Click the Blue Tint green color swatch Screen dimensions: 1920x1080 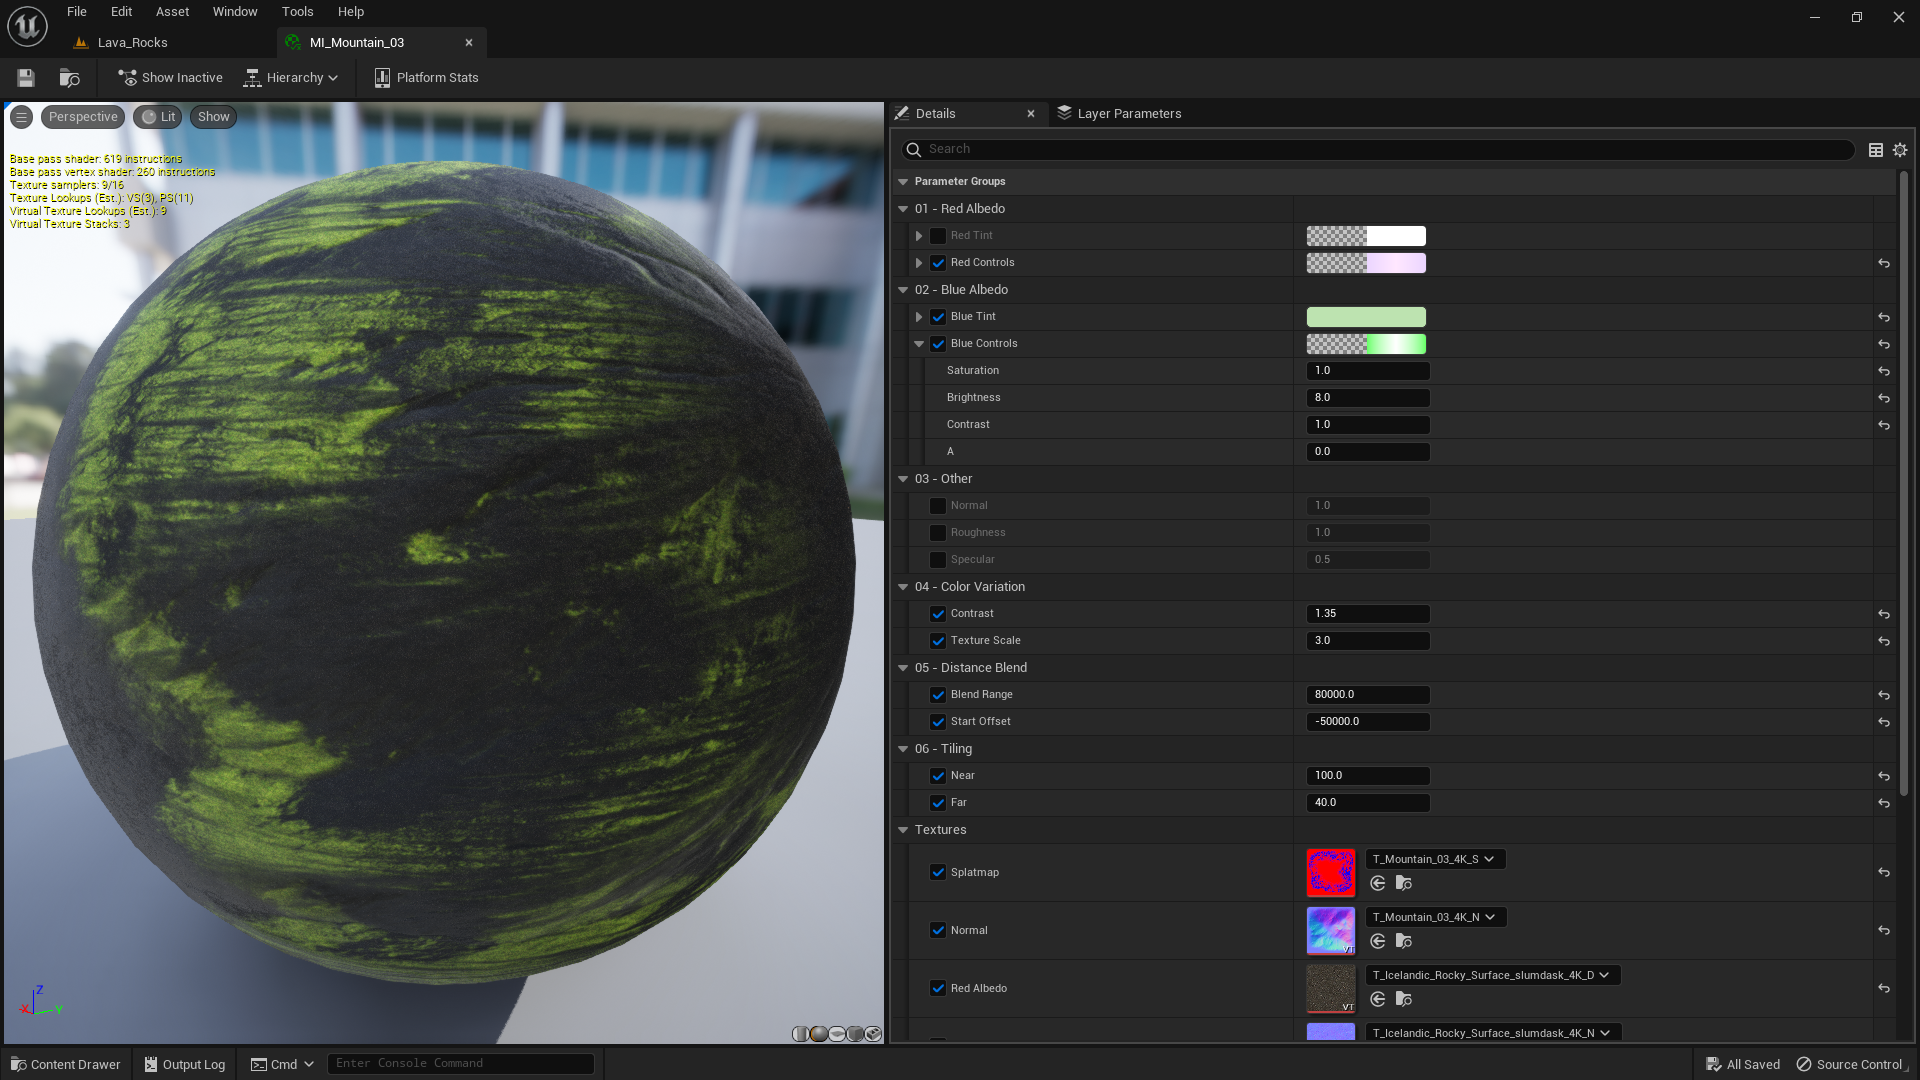click(1366, 316)
